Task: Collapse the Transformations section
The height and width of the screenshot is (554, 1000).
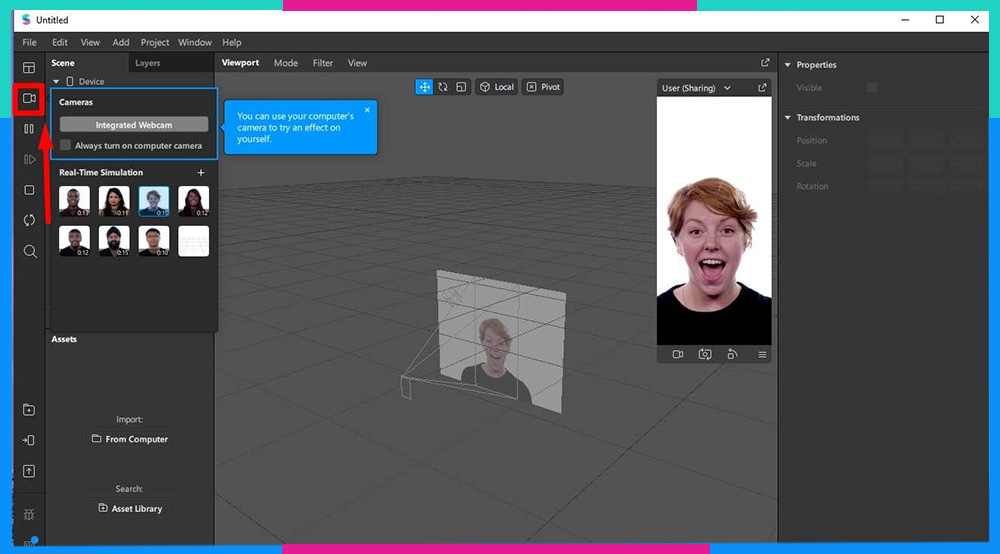Action: (x=788, y=118)
